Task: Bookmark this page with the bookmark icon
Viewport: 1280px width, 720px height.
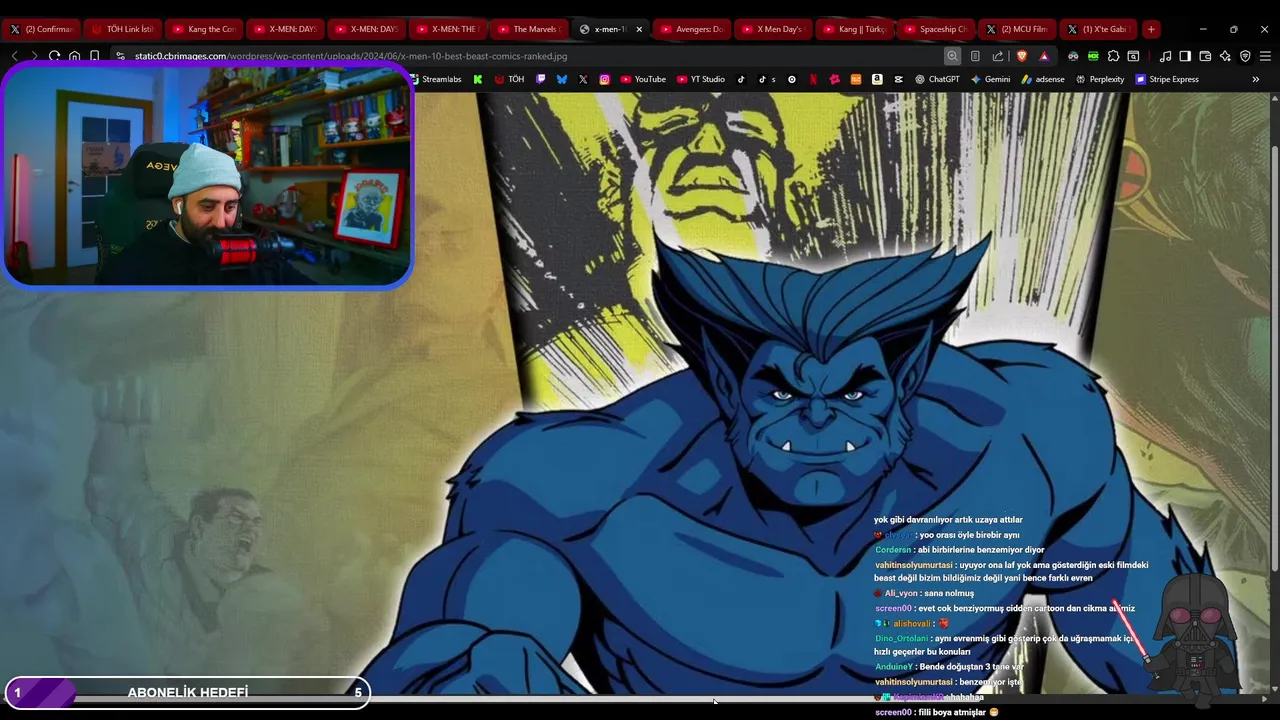Action: click(x=94, y=56)
